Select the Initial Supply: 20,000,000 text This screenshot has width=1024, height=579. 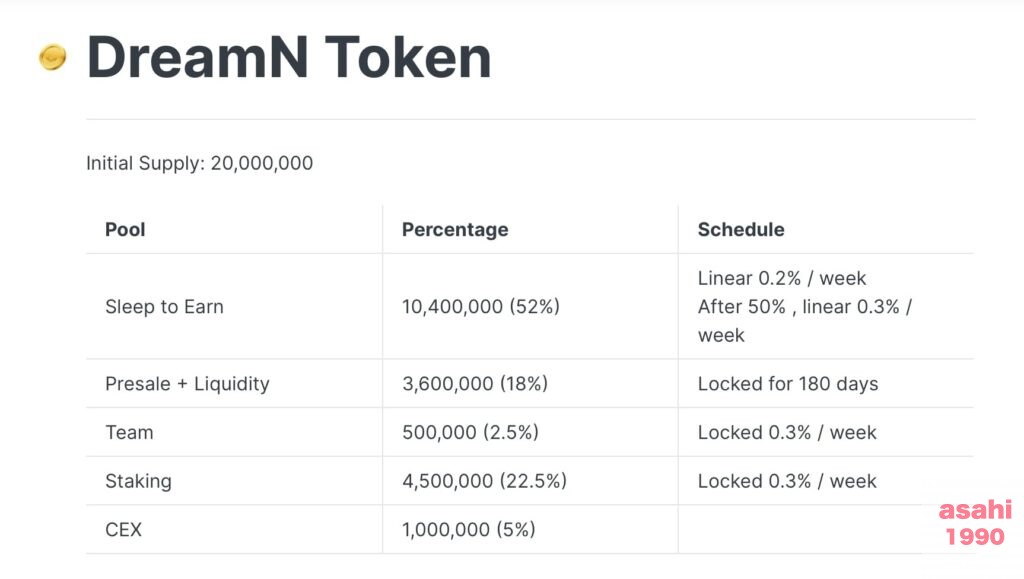click(x=199, y=163)
